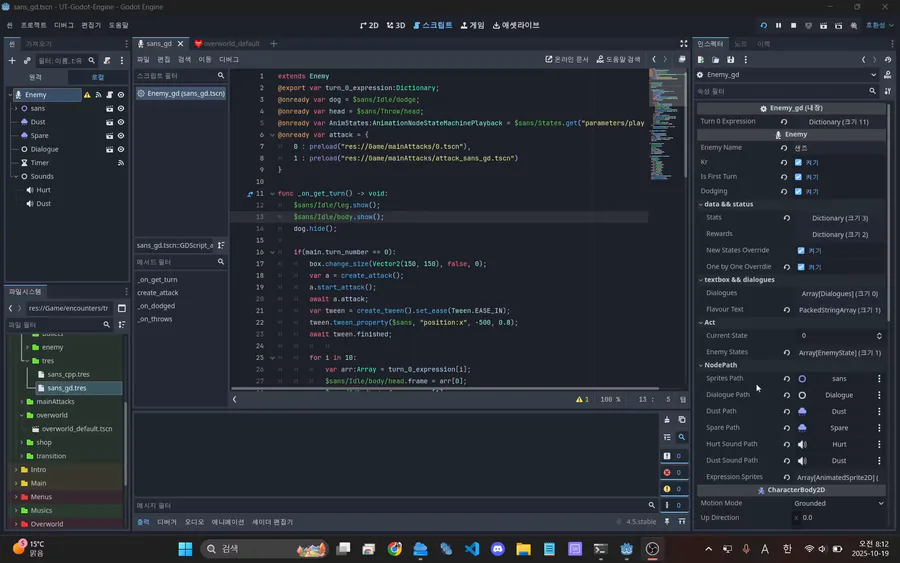Open documentation for Enemy_gd object

(x=888, y=75)
